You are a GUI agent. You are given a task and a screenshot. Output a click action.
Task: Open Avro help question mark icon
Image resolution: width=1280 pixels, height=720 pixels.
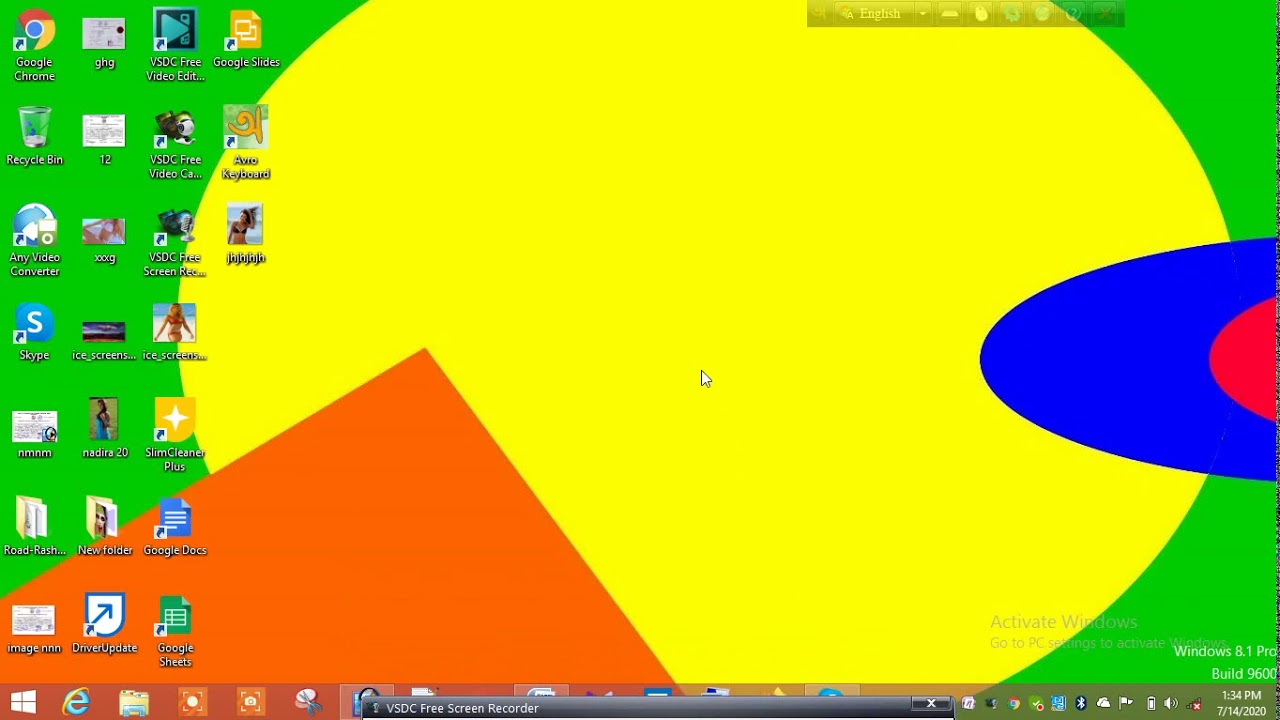1074,13
